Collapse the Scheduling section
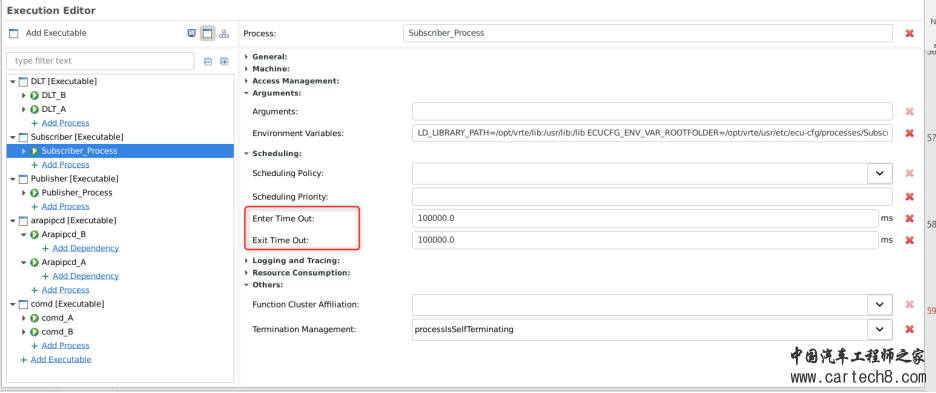 [x=247, y=153]
